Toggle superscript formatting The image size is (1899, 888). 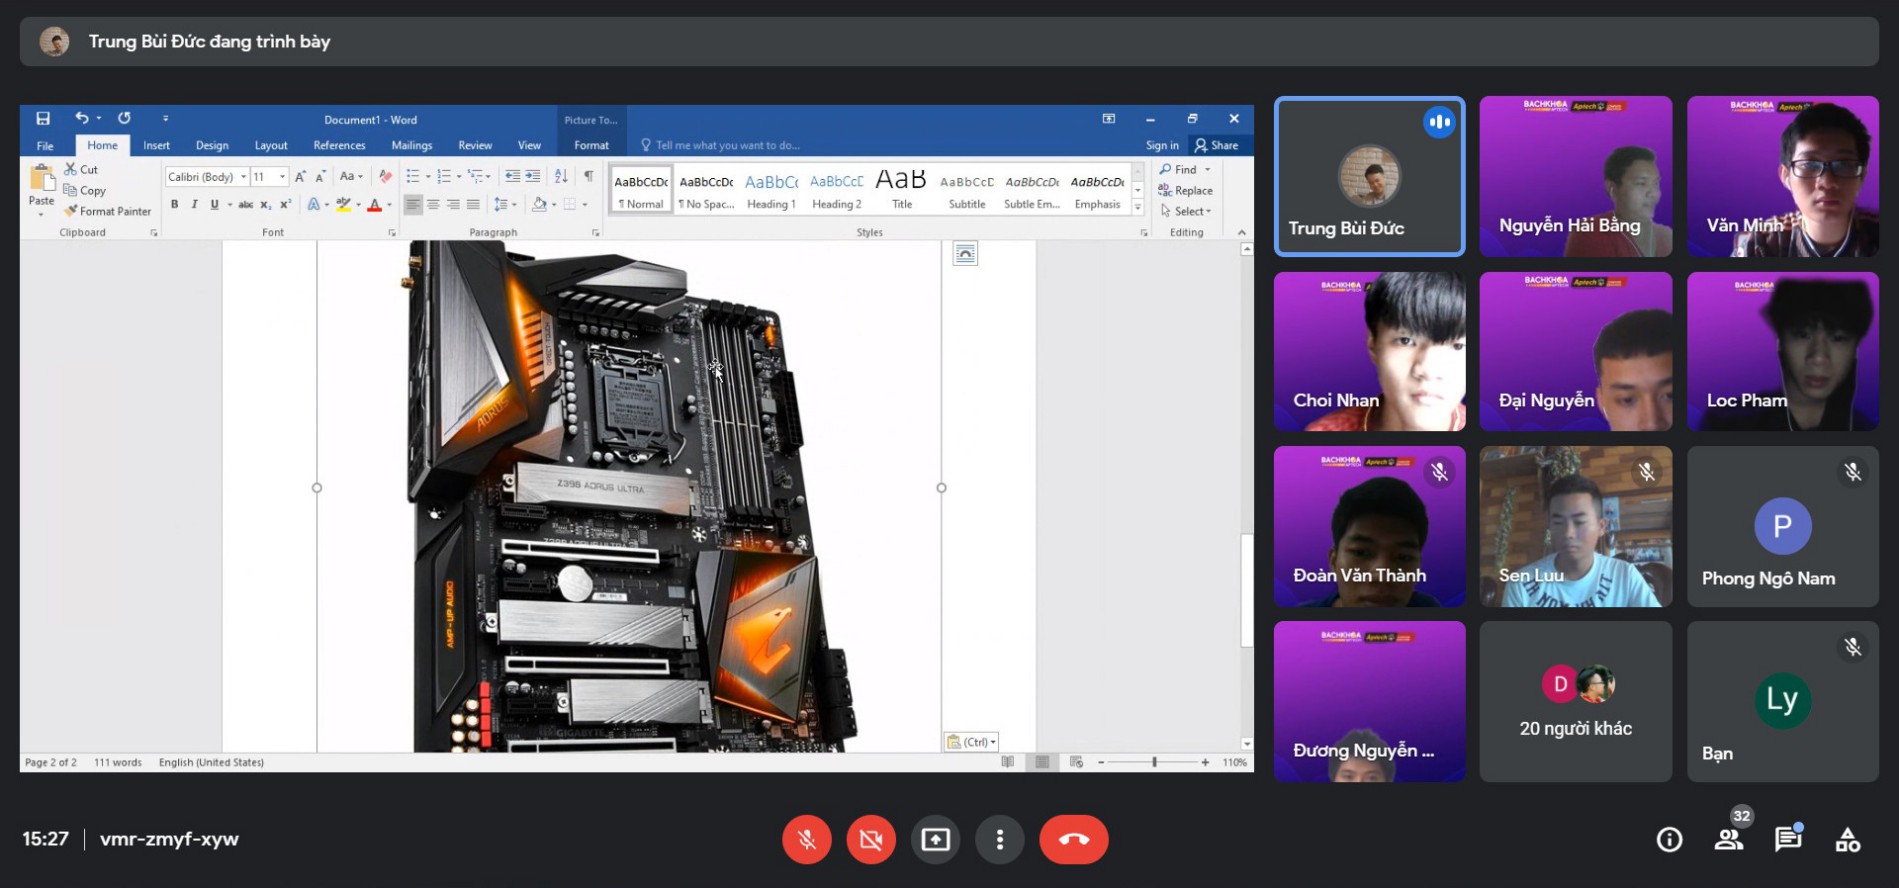pos(285,204)
